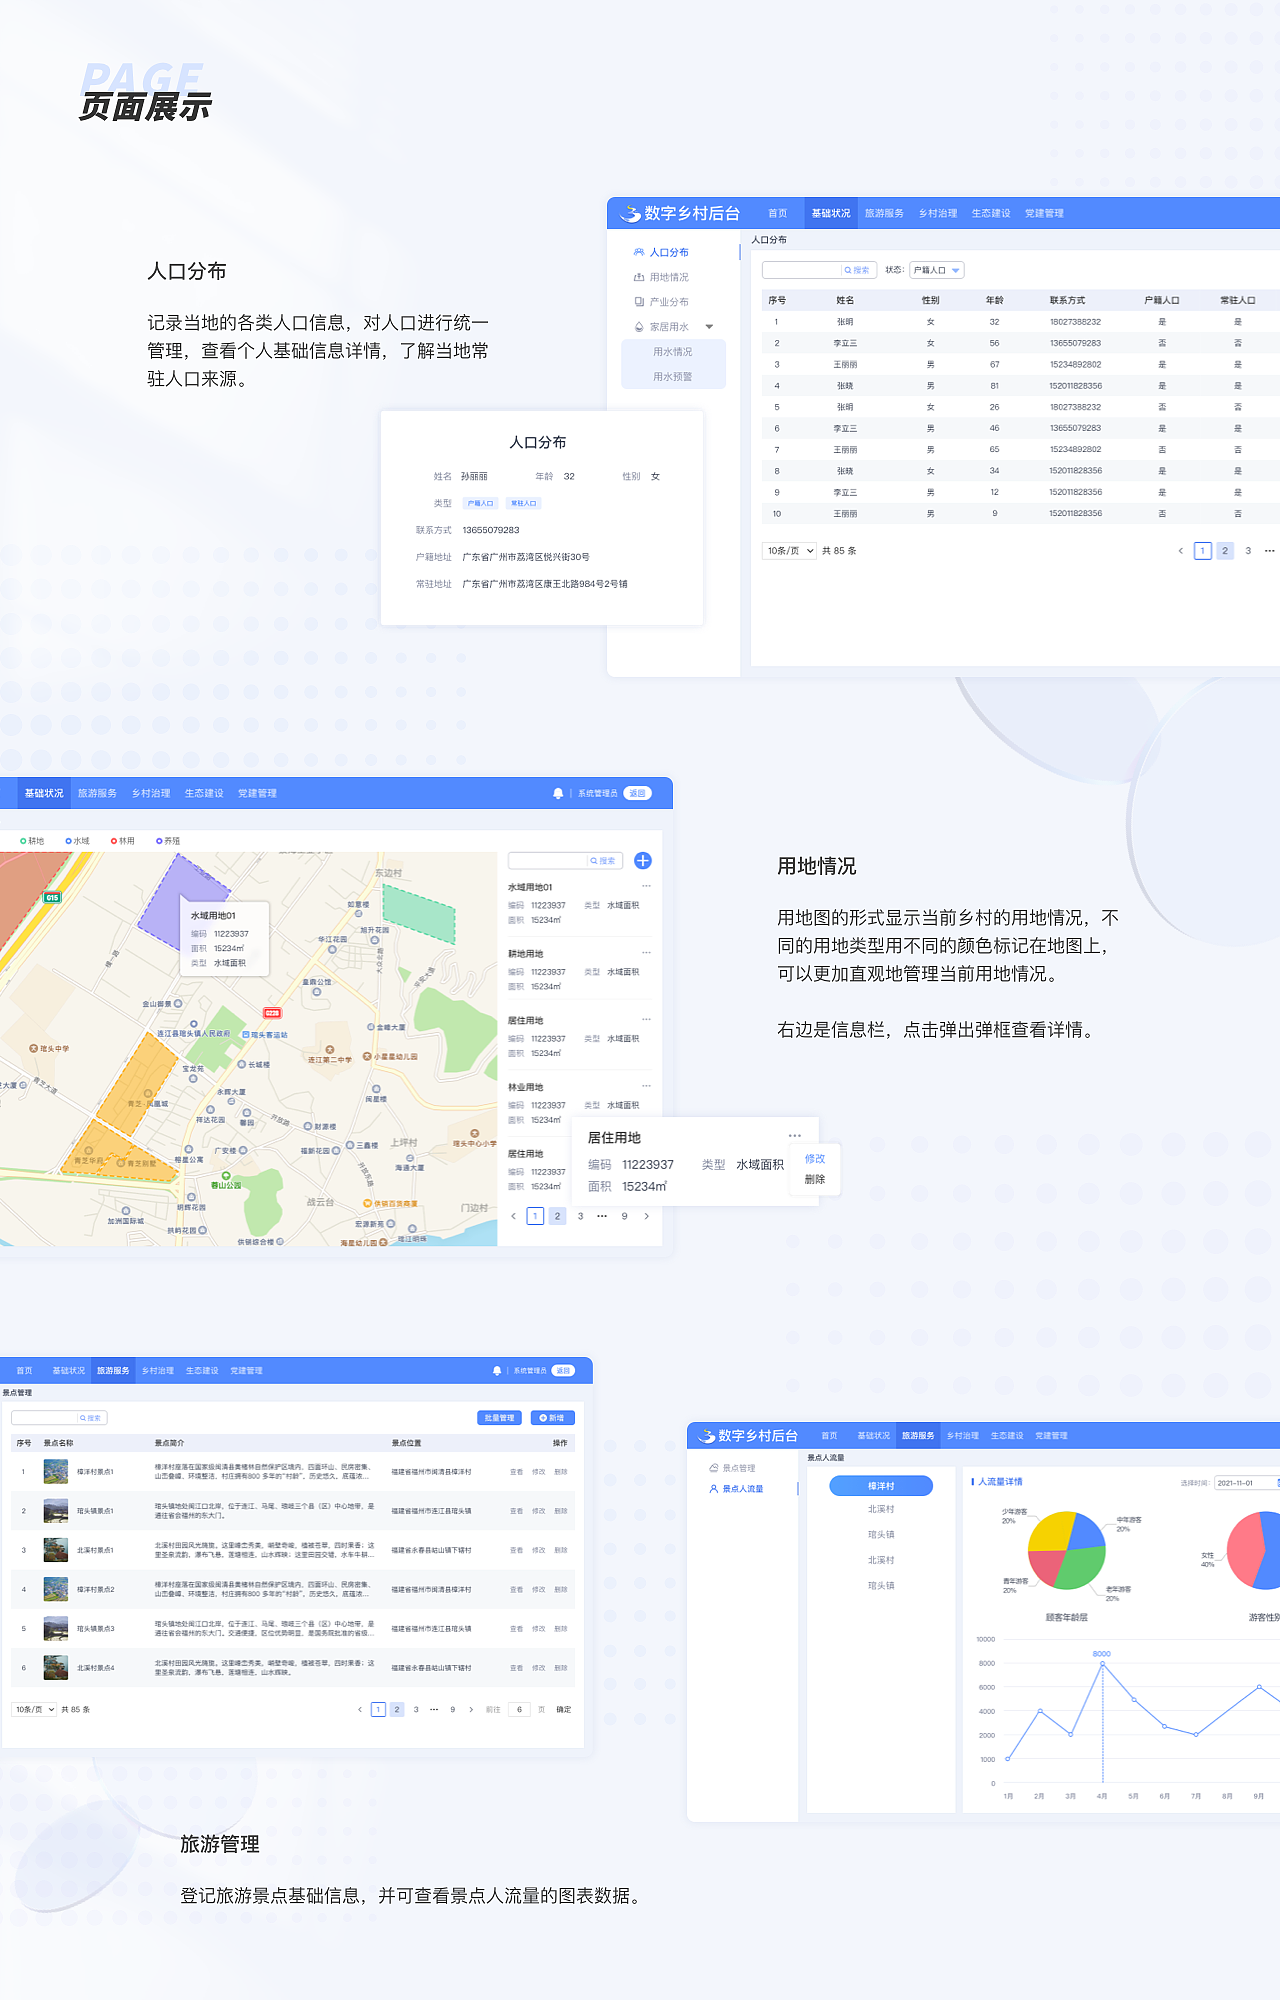Open more options on the 居住用地 popup card
1280x2000 pixels.
point(795,1136)
